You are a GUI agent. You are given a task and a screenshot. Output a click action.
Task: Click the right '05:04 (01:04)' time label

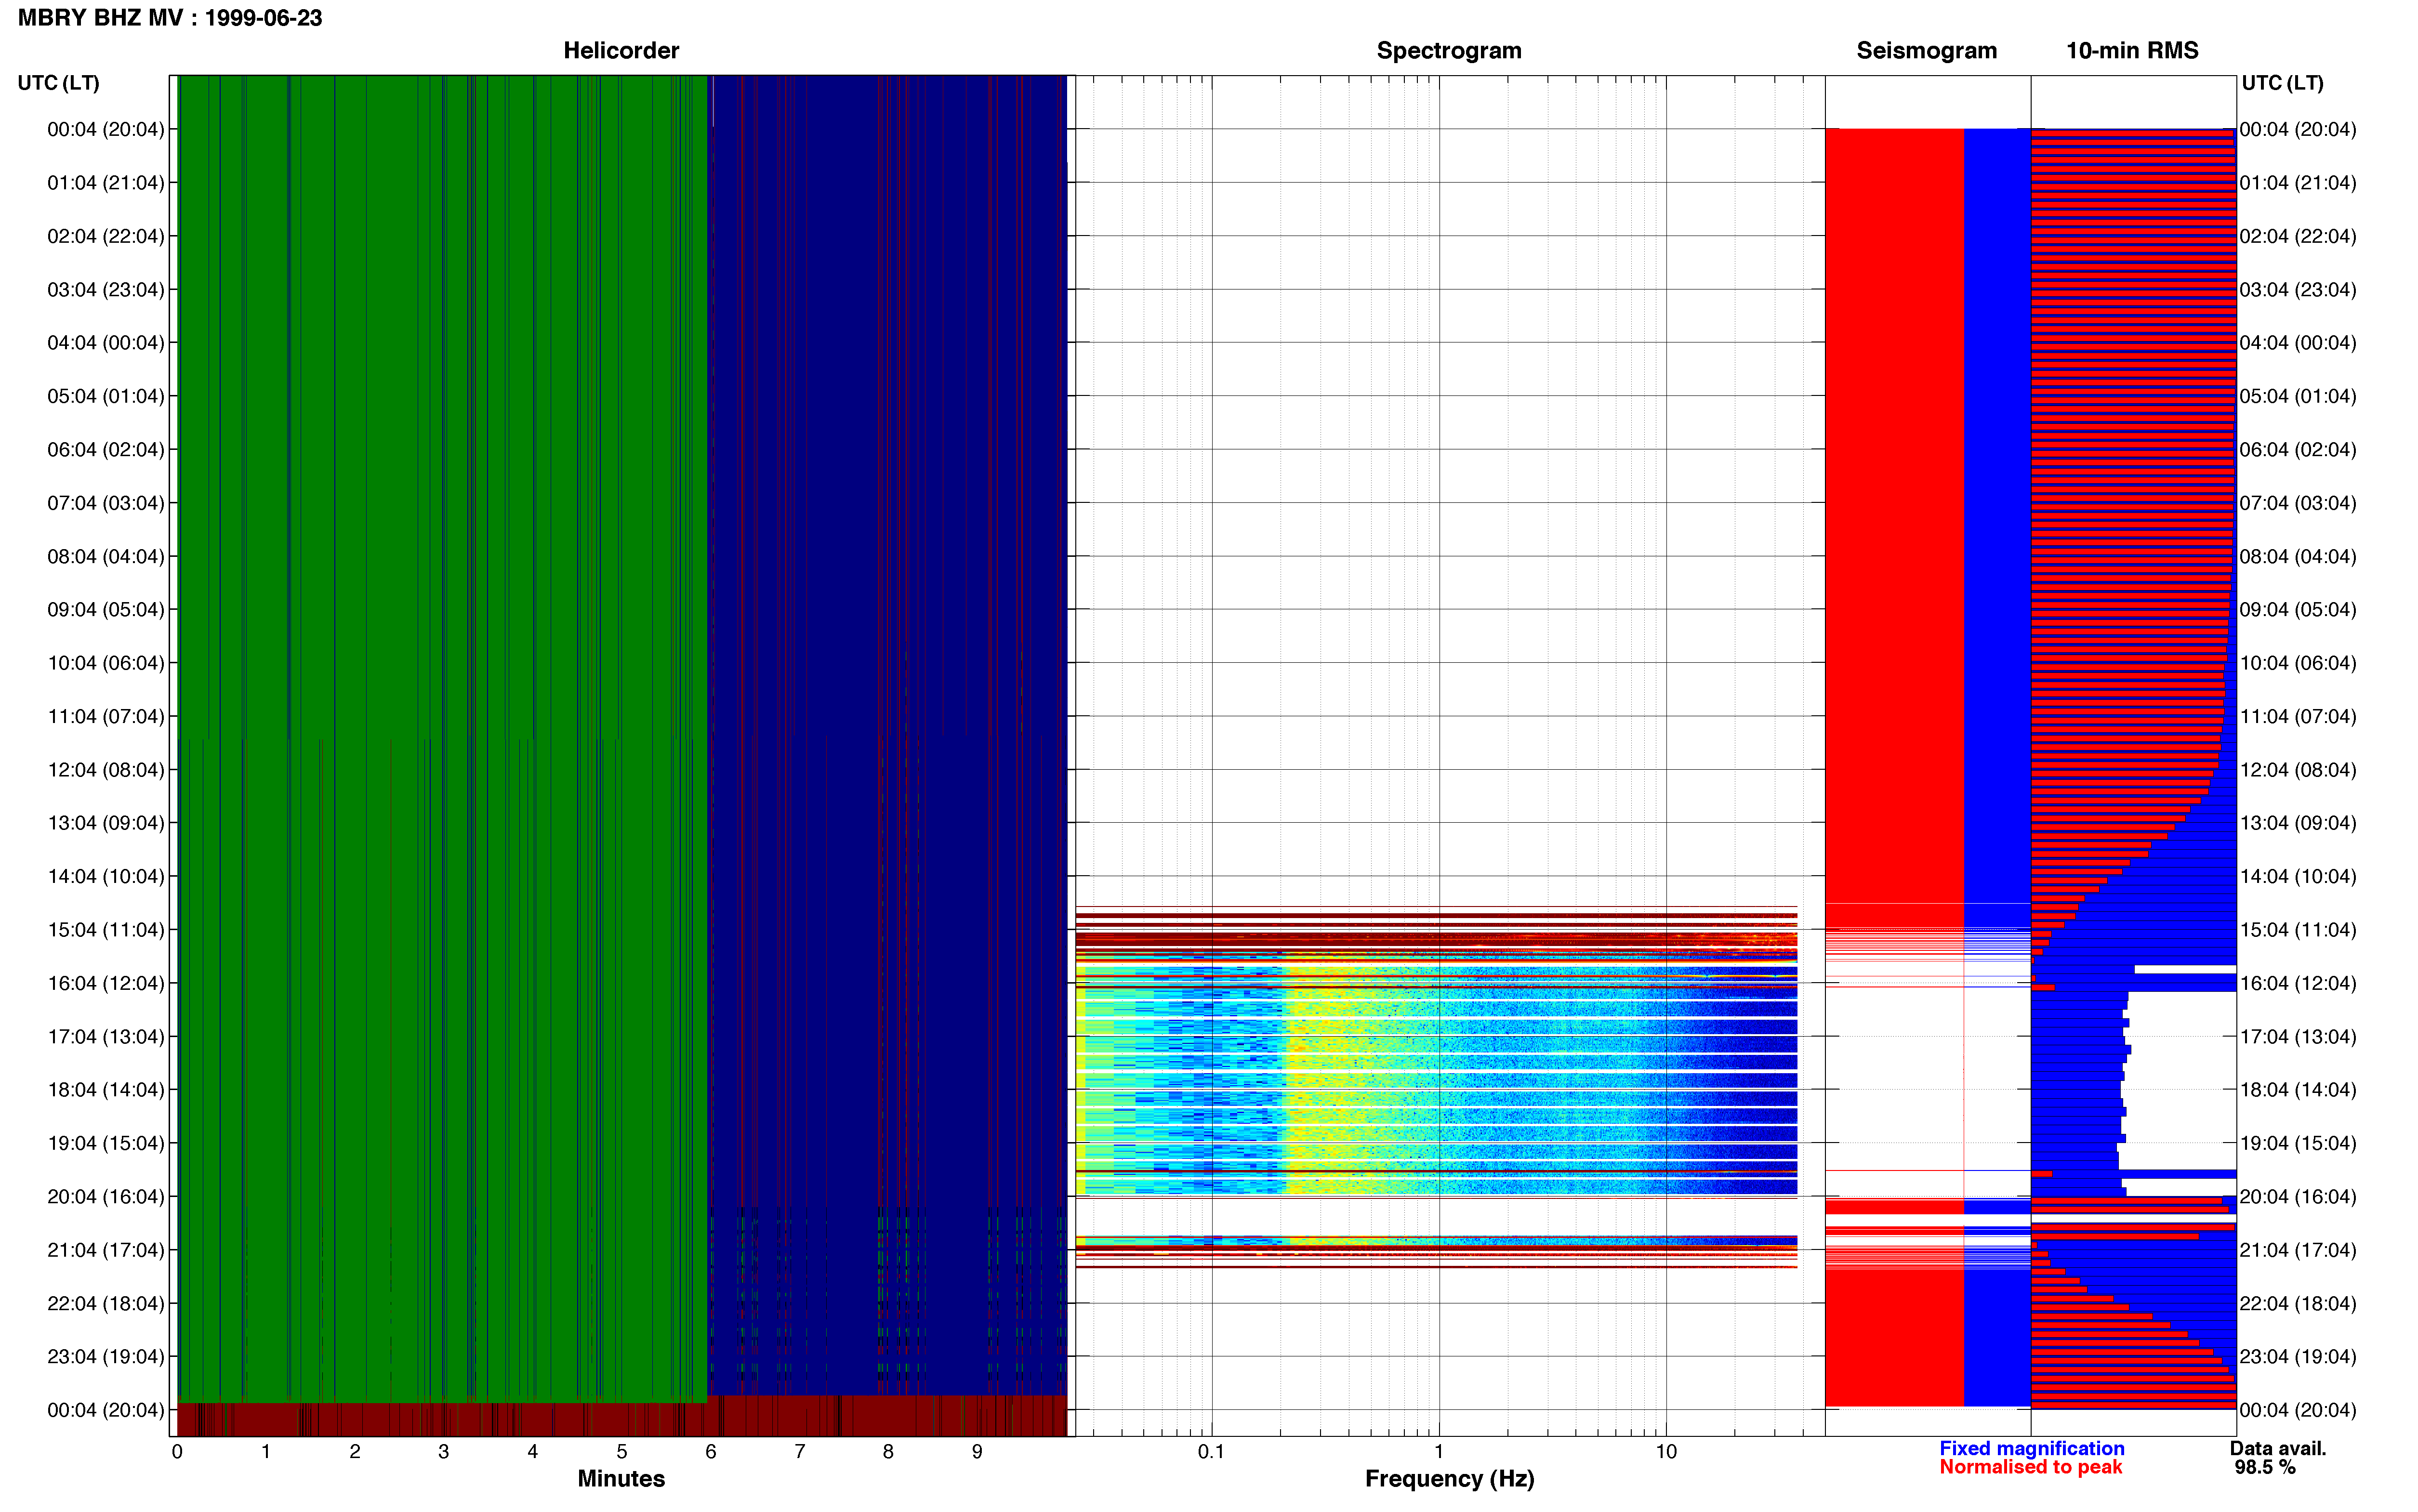[2298, 396]
